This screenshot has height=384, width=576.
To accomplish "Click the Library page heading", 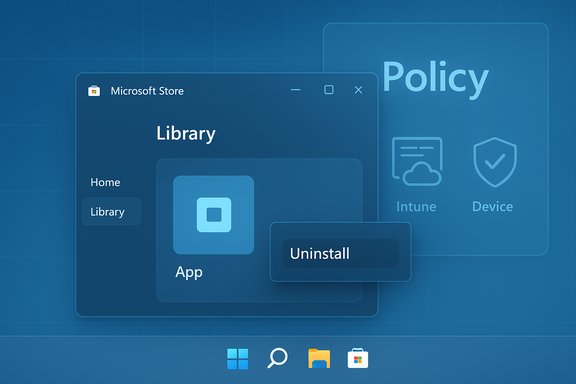I will [186, 134].
